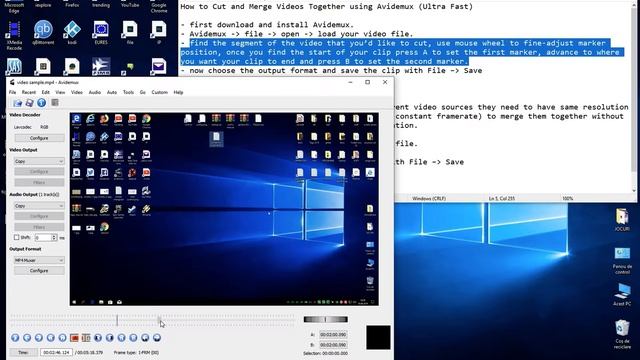
Task: Click the Play button in Avidemux controls
Action: [15, 338]
